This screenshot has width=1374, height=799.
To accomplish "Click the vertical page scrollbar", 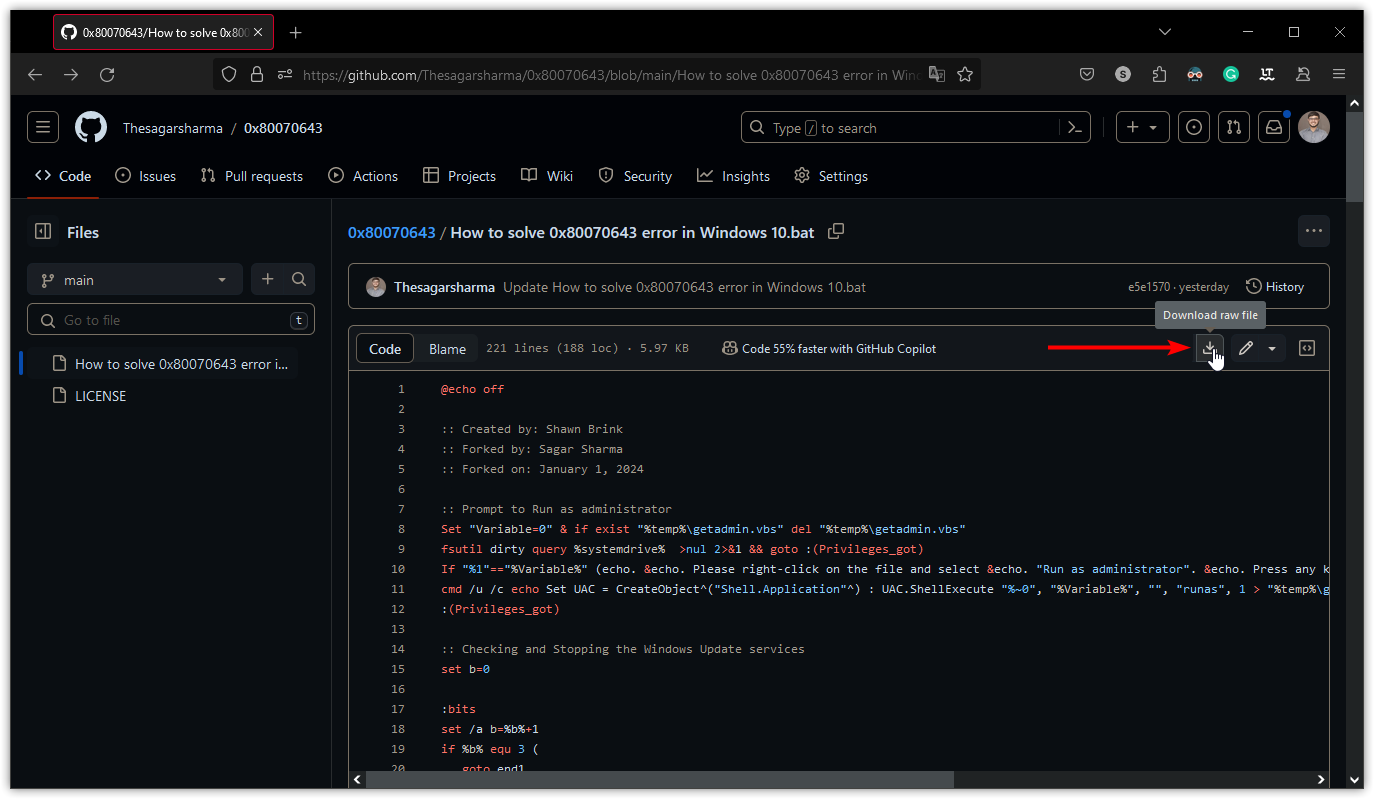I will [x=1355, y=156].
